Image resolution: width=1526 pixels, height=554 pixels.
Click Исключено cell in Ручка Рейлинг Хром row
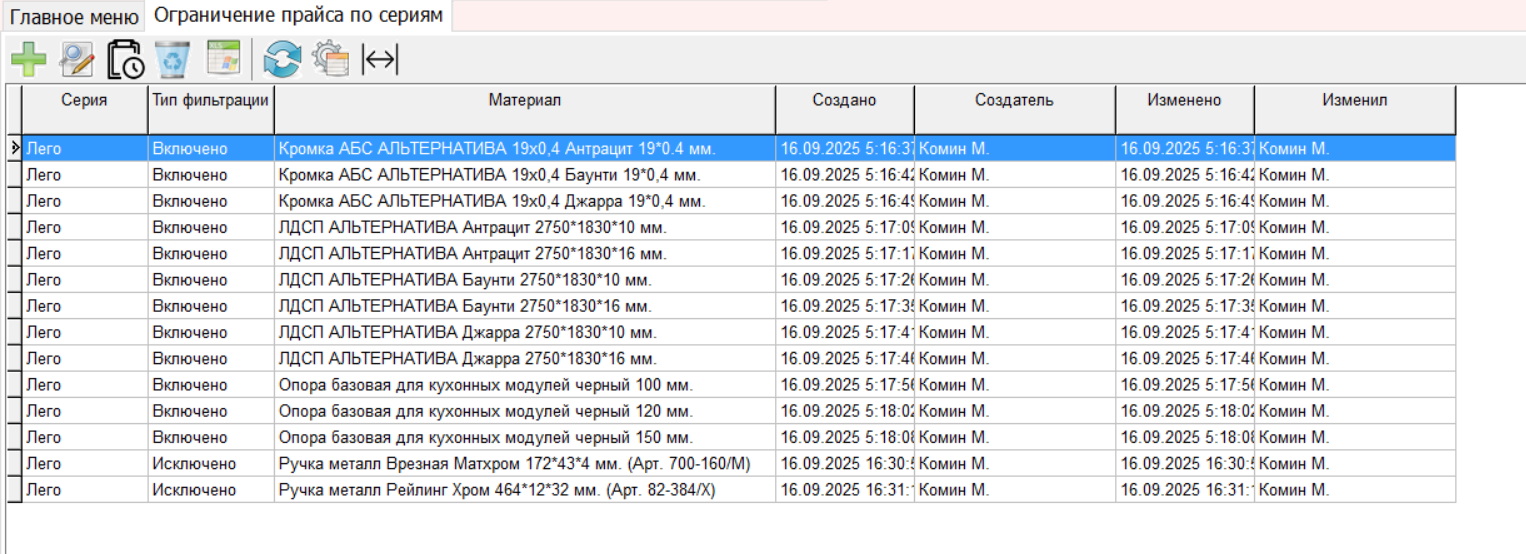(x=195, y=490)
